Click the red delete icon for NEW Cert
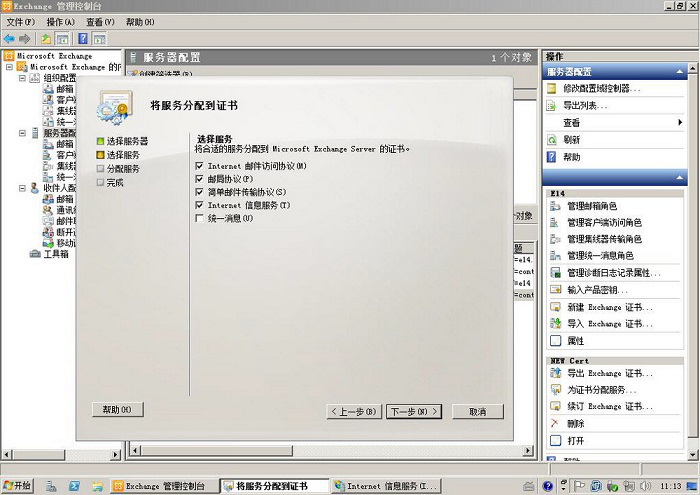 [x=555, y=423]
